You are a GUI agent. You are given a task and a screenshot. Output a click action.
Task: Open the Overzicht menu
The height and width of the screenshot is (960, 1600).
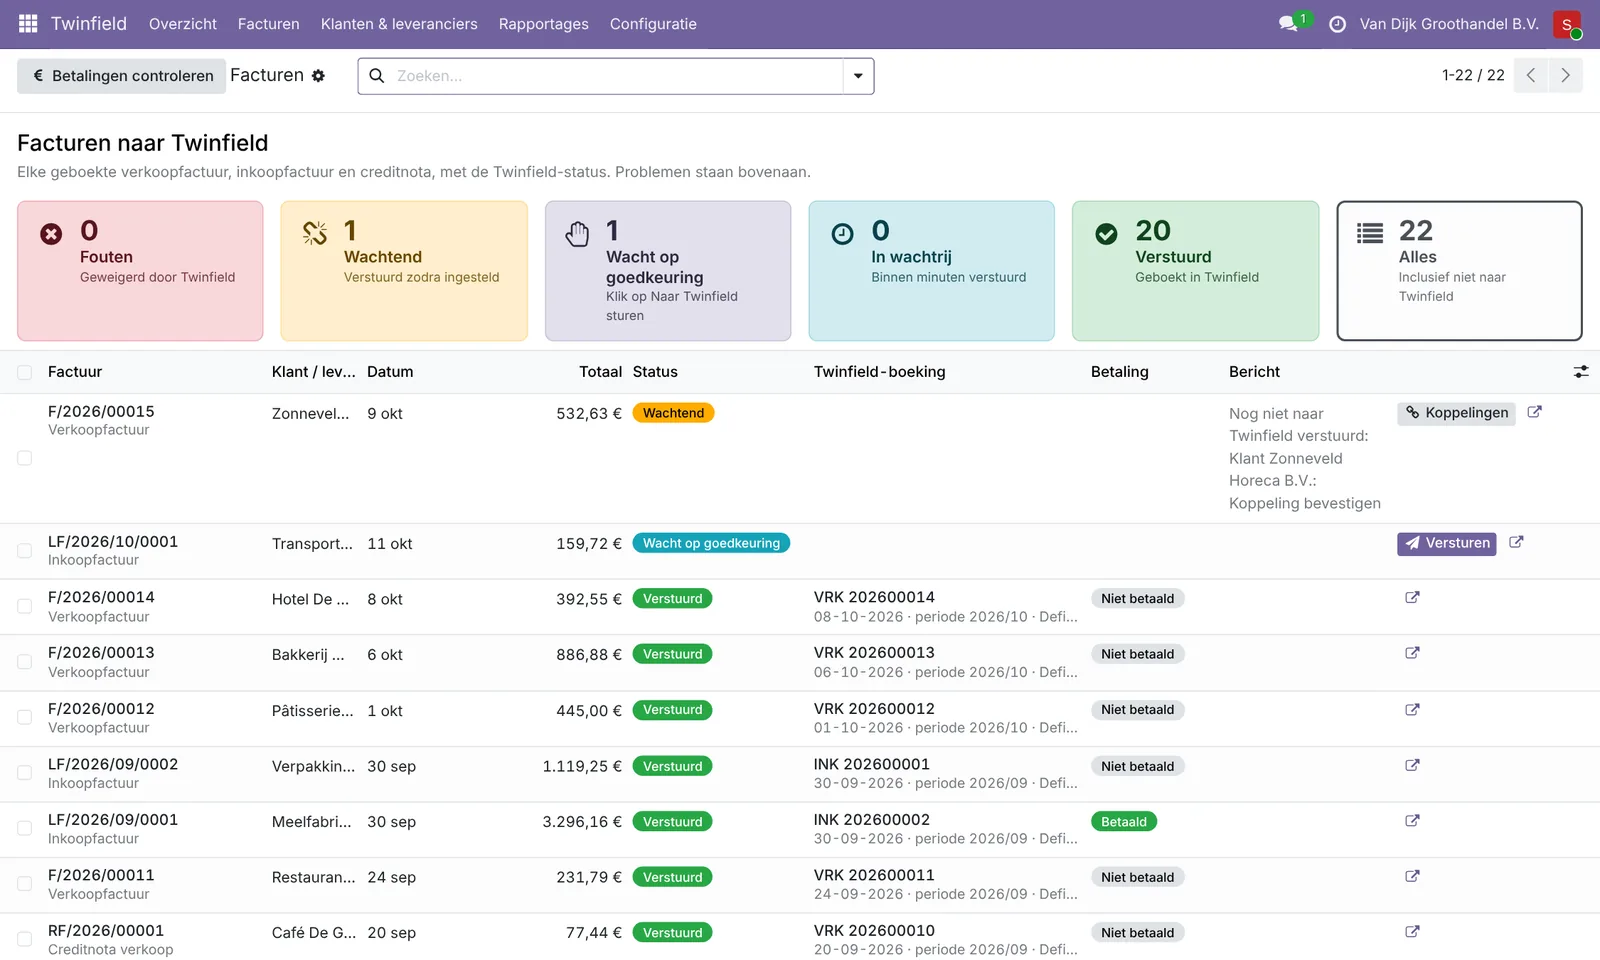(183, 24)
